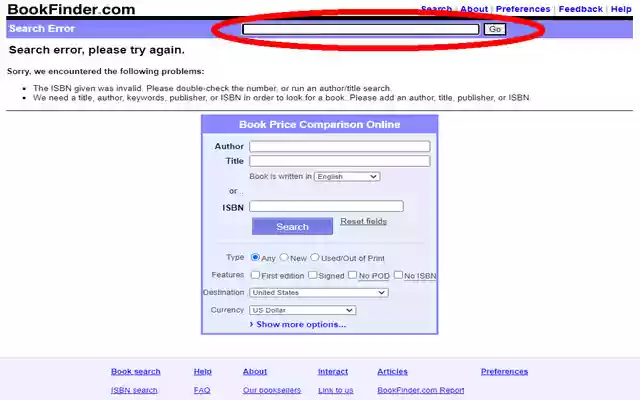This screenshot has height=400, width=640.
Task: Open the About footer link
Action: (255, 371)
